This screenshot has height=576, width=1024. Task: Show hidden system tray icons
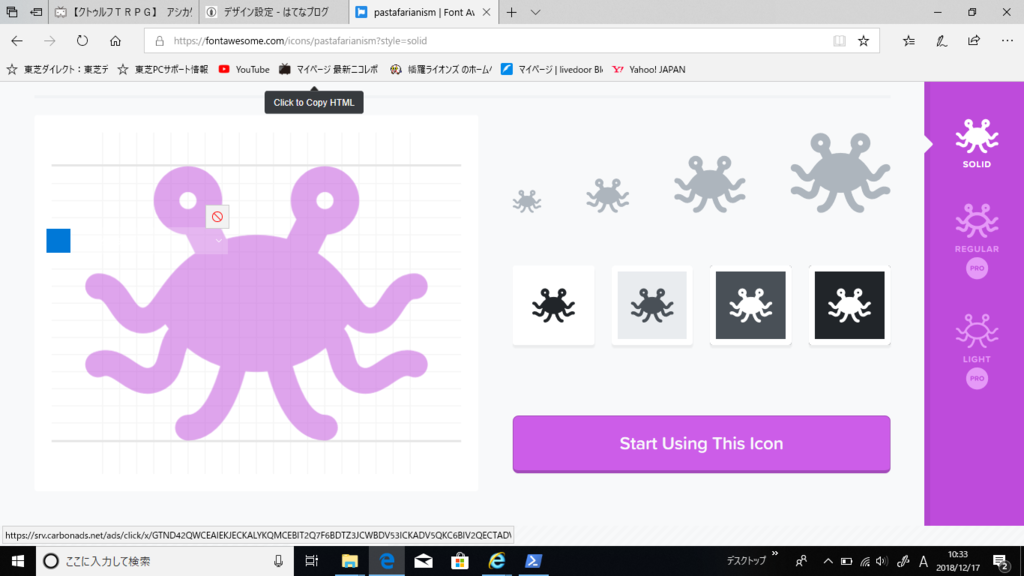[x=827, y=561]
